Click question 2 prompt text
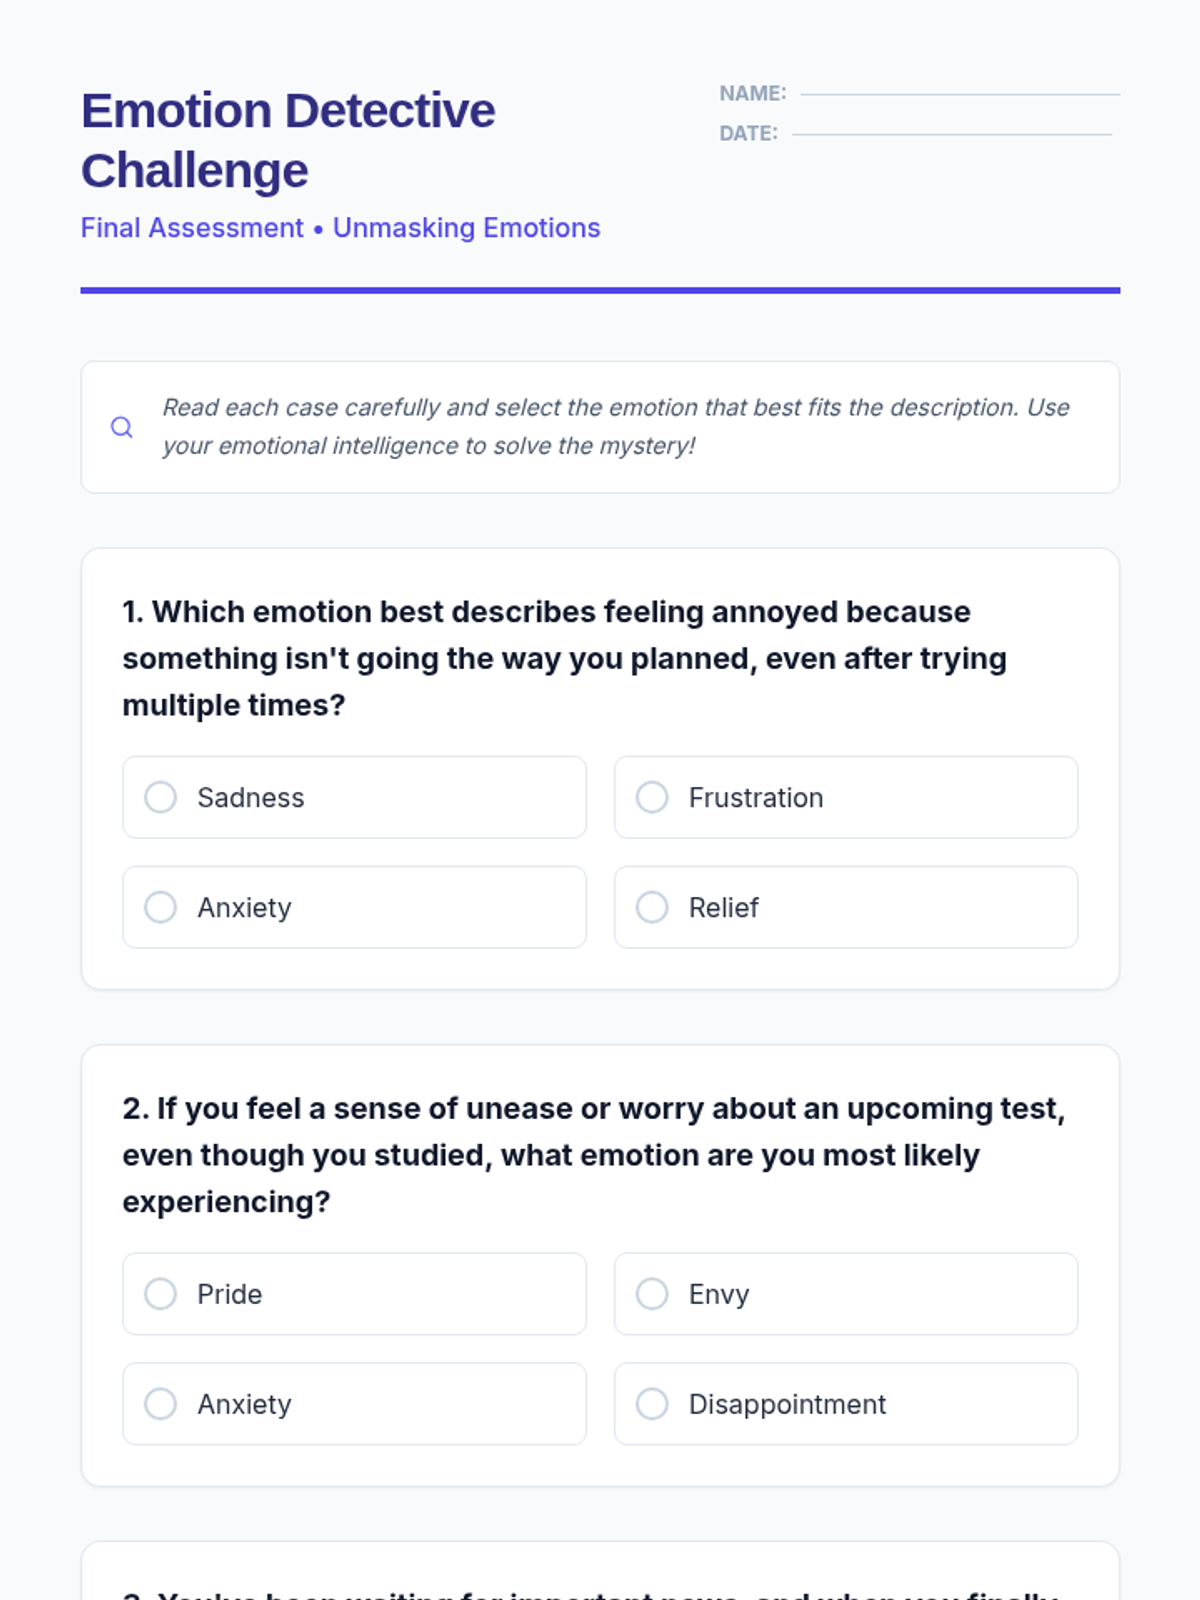This screenshot has height=1600, width=1200. click(594, 1155)
